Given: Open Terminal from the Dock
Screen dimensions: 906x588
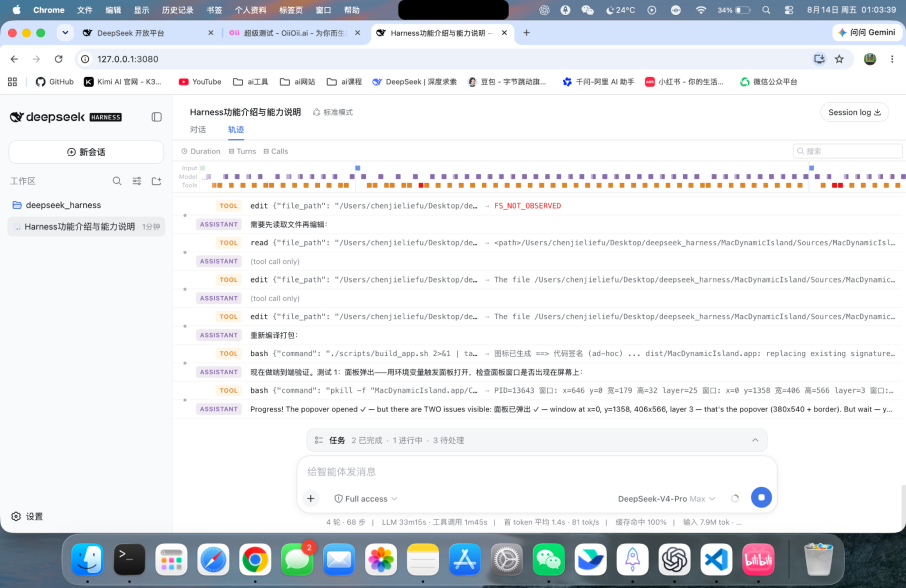Looking at the screenshot, I should (x=129, y=559).
